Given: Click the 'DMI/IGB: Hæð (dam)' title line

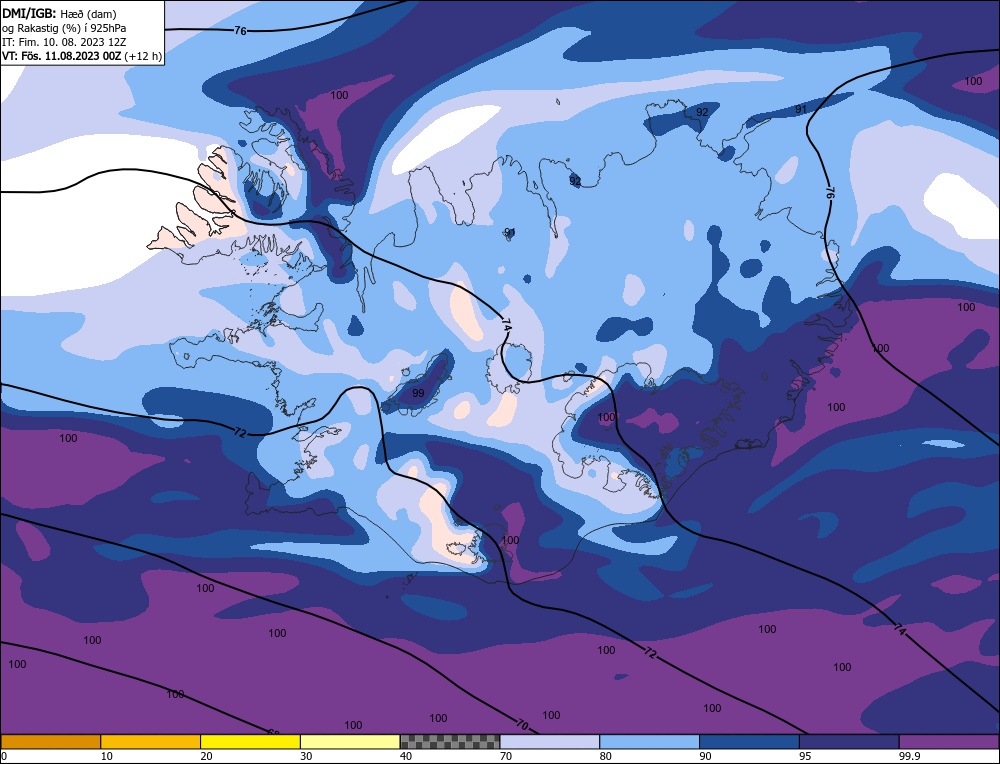Looking at the screenshot, I should pyautogui.click(x=59, y=13).
